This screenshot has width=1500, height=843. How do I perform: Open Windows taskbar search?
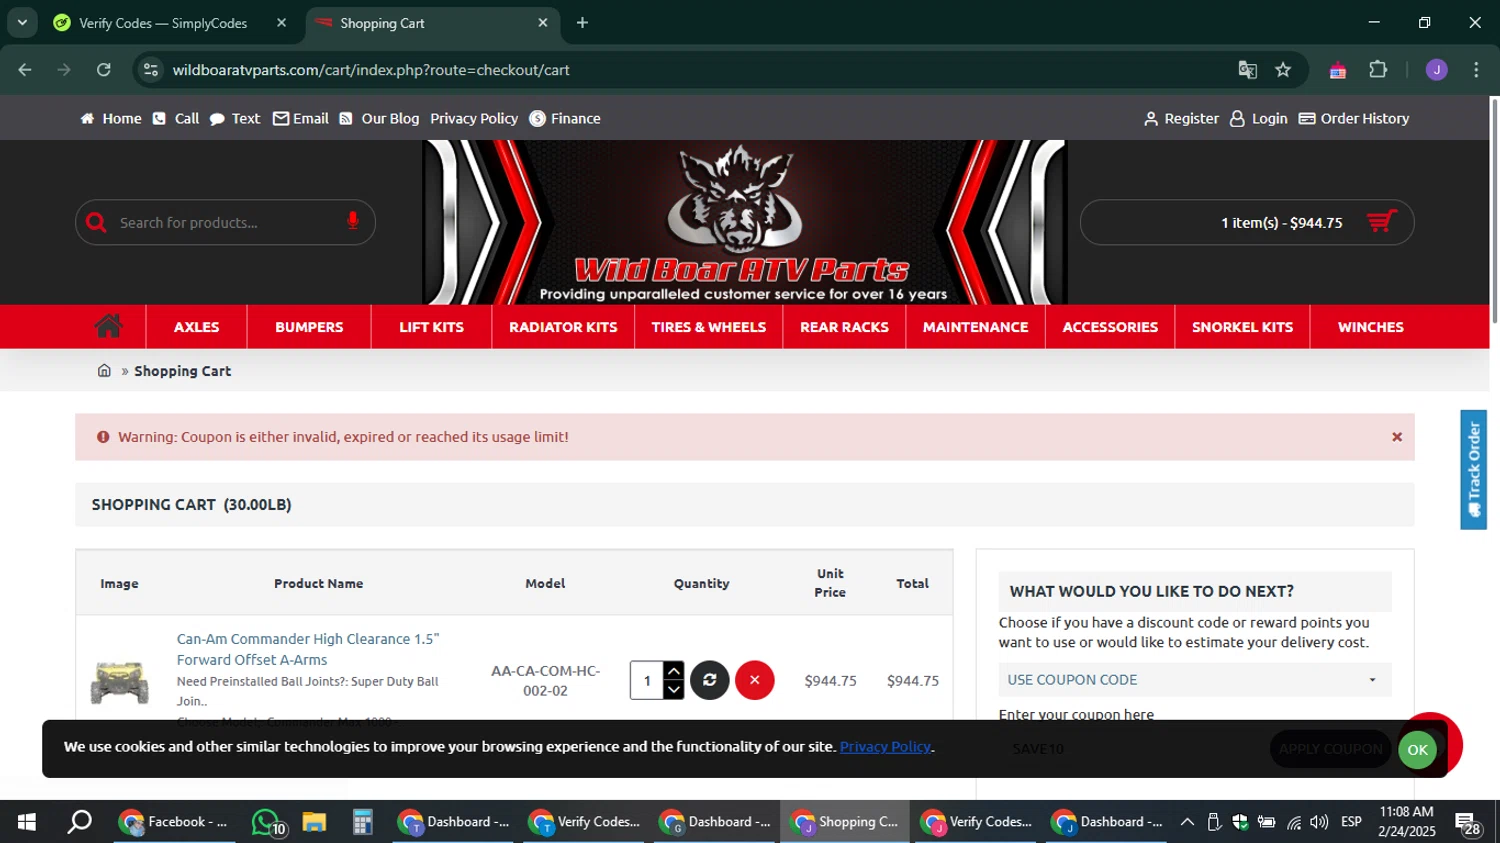click(80, 822)
